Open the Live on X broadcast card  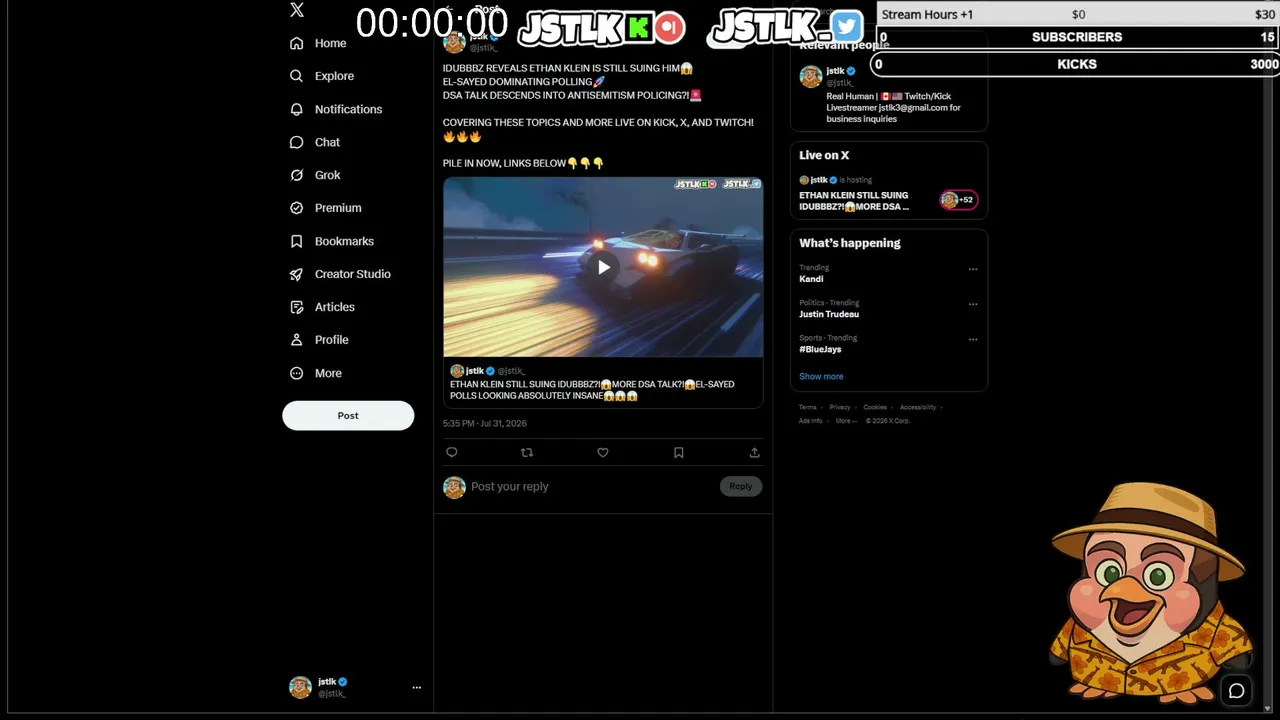tap(888, 195)
